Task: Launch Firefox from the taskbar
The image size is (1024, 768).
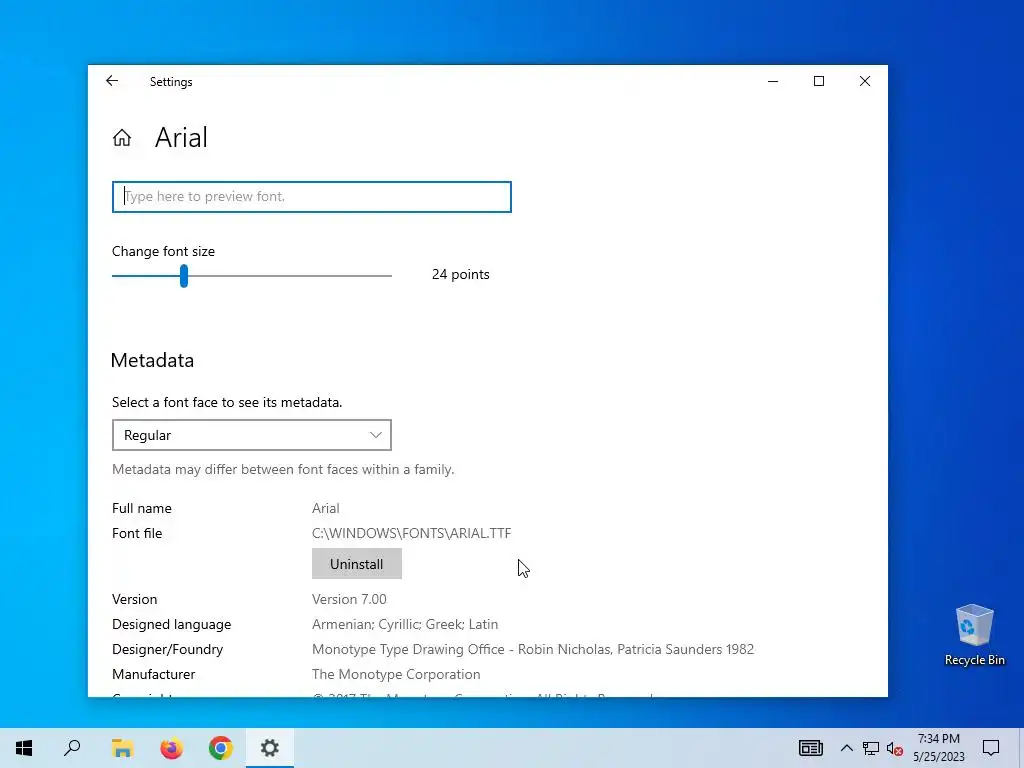Action: point(172,748)
